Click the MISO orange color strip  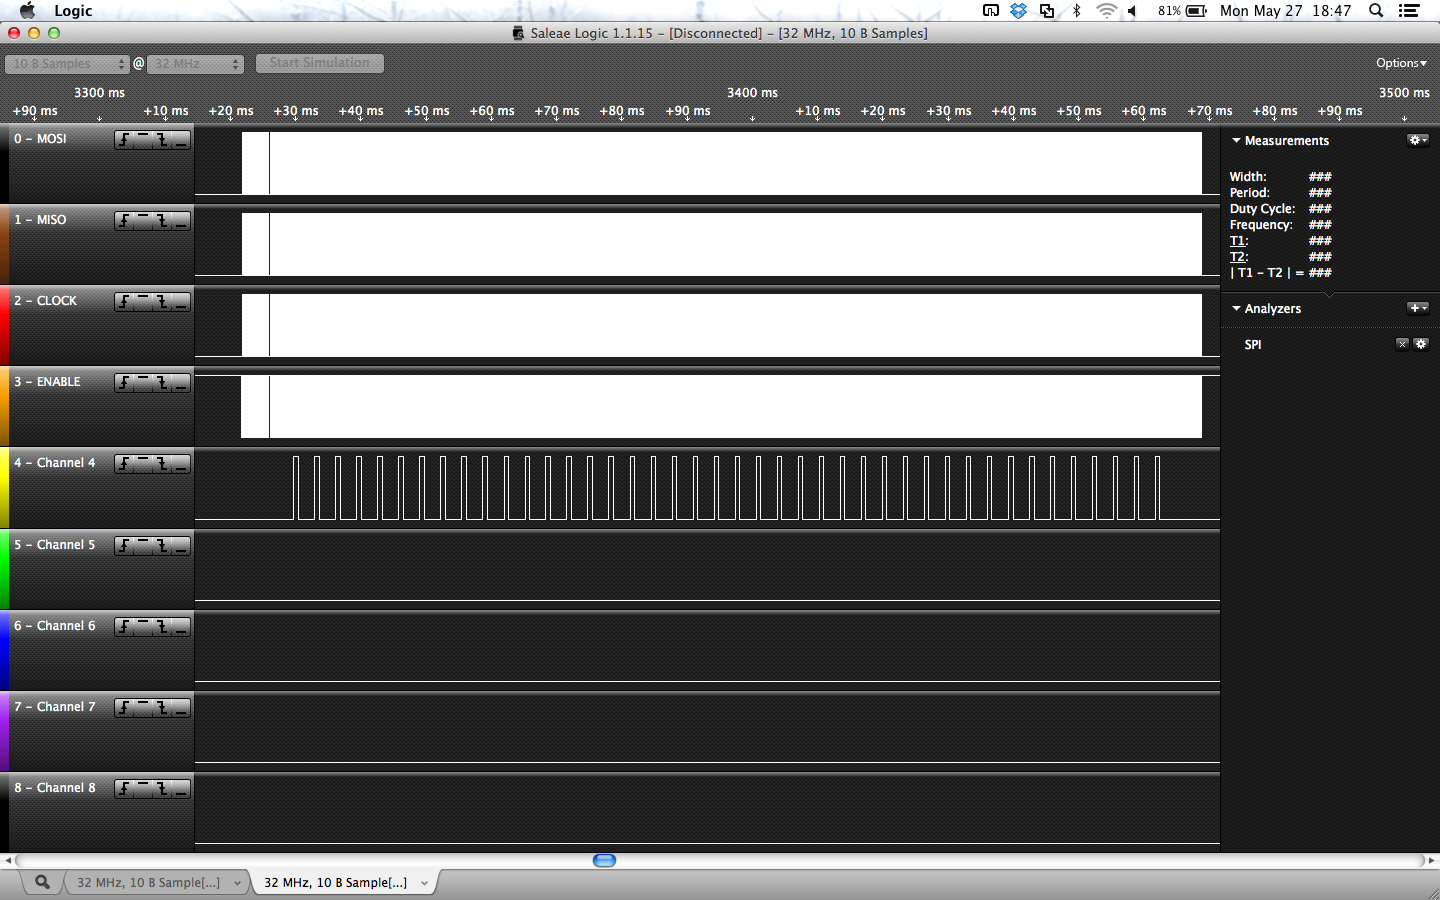pos(4,245)
